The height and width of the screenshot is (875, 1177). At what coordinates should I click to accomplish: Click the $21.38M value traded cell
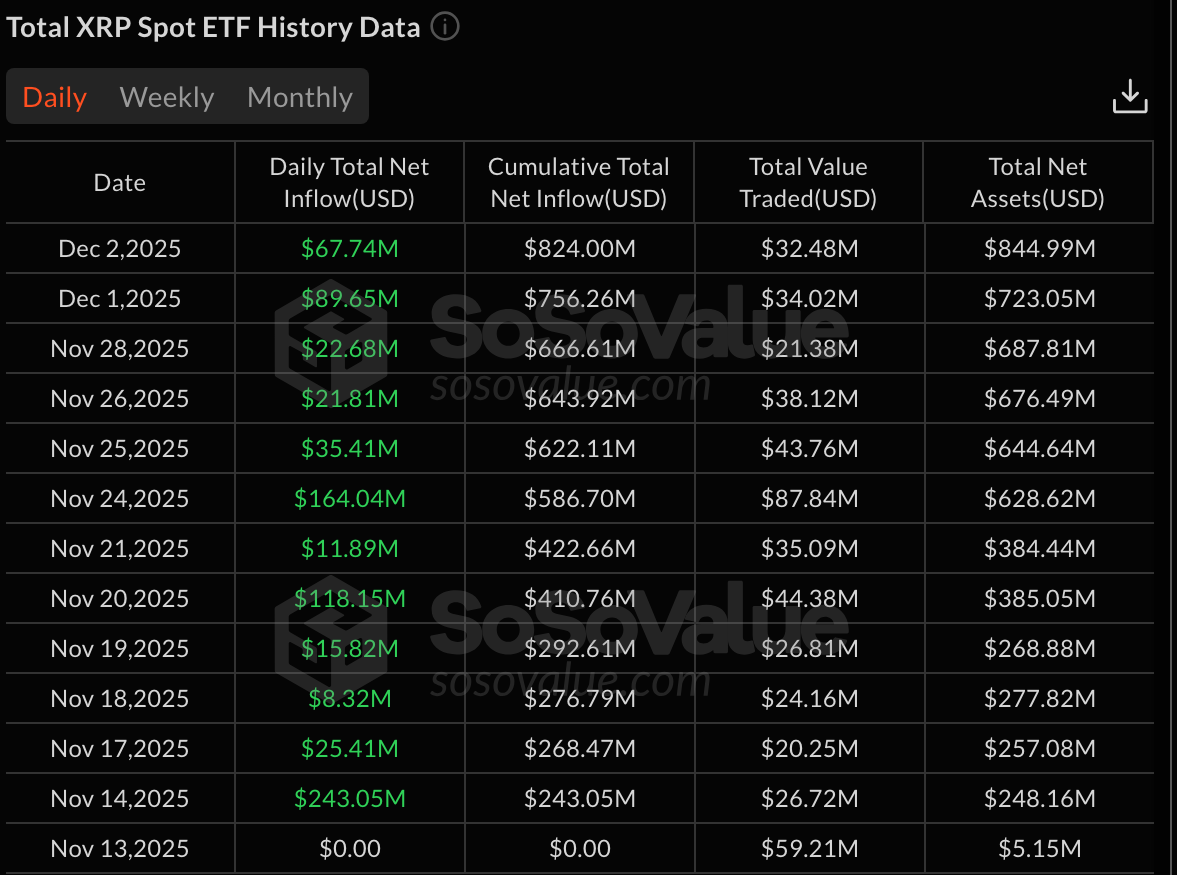809,348
